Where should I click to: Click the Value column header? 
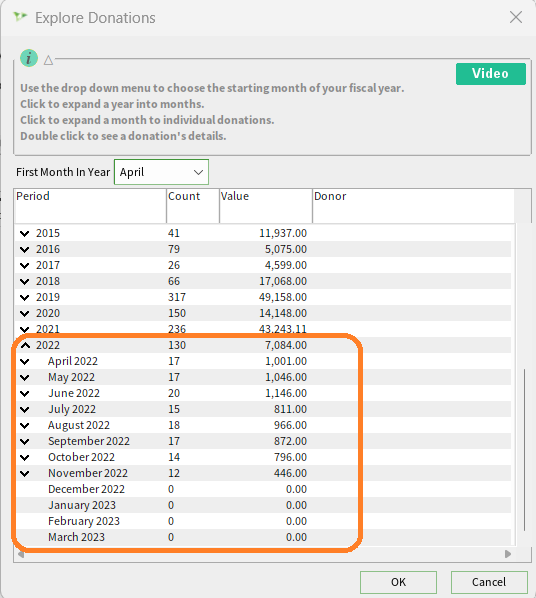click(x=266, y=206)
